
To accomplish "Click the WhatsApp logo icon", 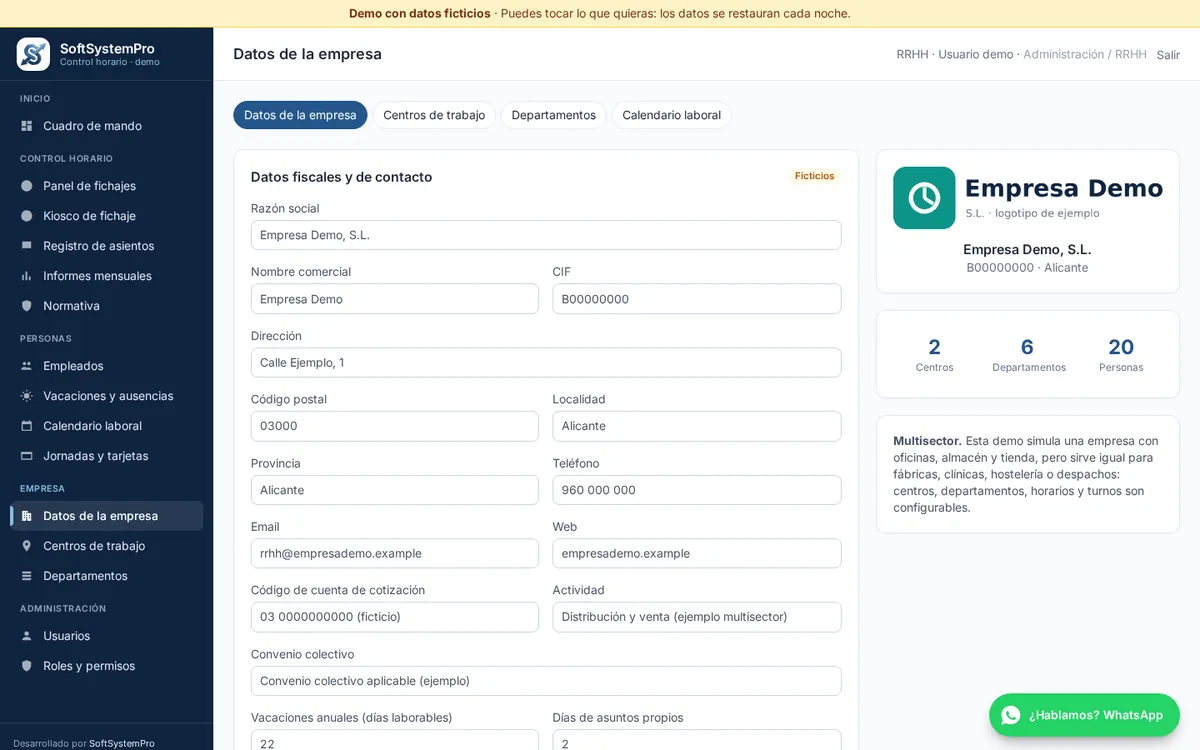I will 1011,715.
